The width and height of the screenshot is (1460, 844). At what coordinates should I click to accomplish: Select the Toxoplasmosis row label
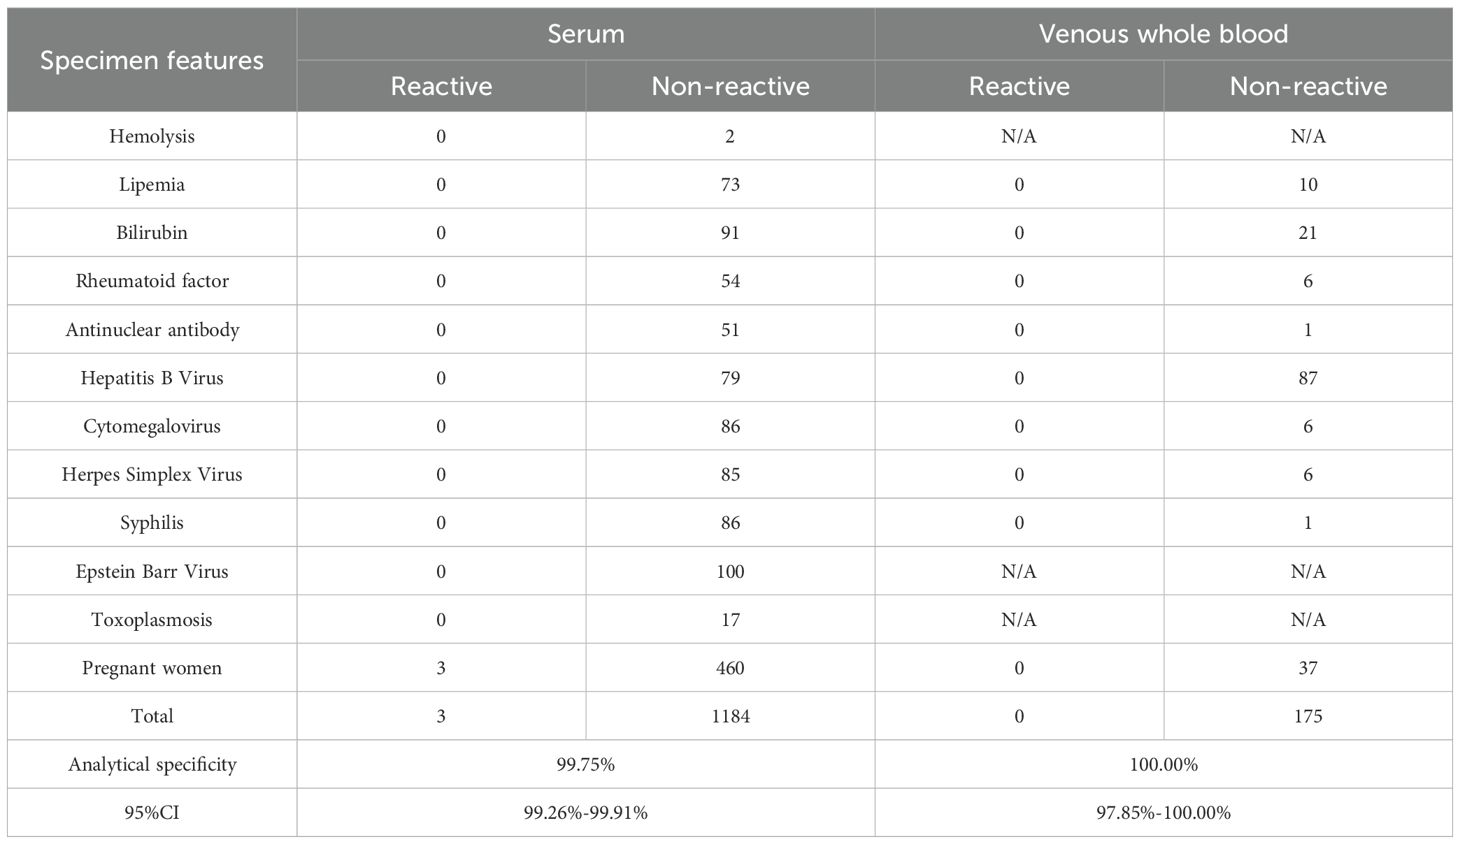[152, 620]
